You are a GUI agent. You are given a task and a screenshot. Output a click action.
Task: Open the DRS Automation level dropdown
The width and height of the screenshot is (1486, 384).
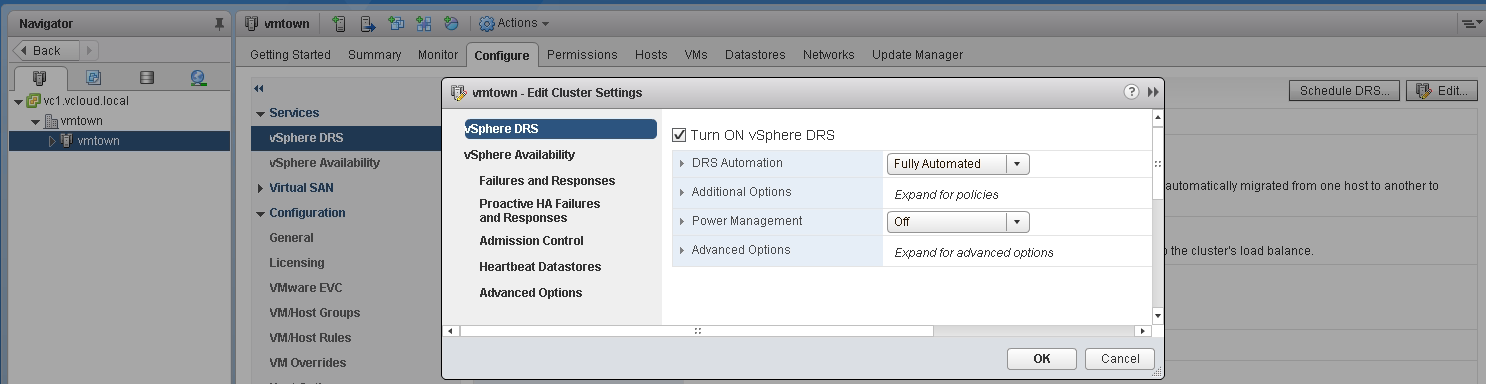tap(958, 164)
